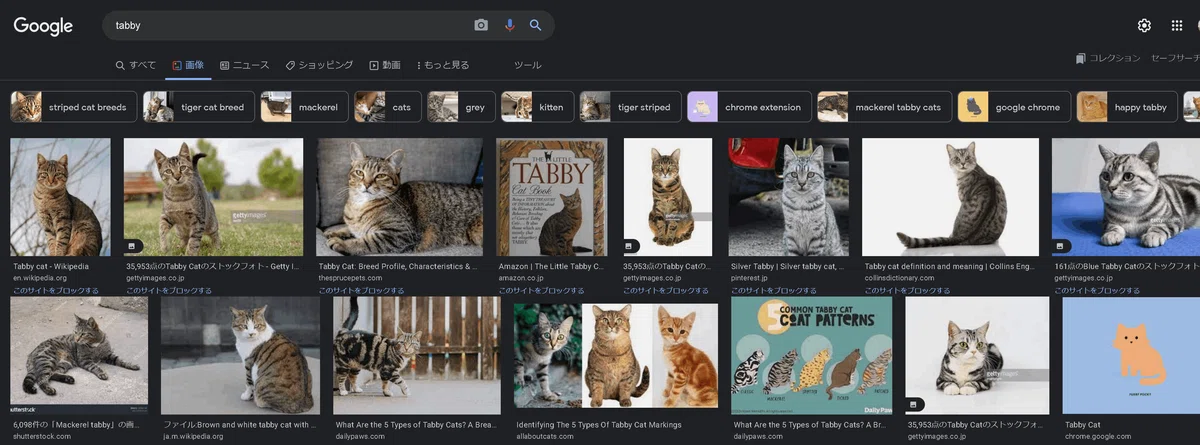Go to Google home via the logo
The image size is (1200, 445).
click(43, 27)
